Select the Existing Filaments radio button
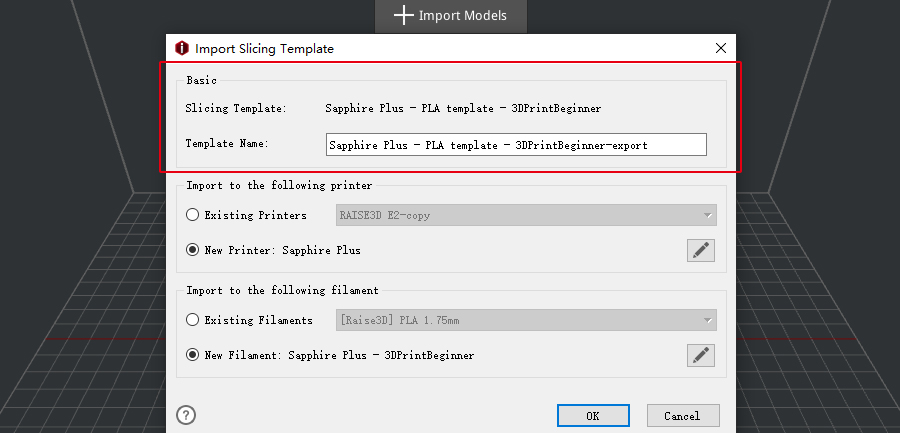900x433 pixels. tap(193, 320)
